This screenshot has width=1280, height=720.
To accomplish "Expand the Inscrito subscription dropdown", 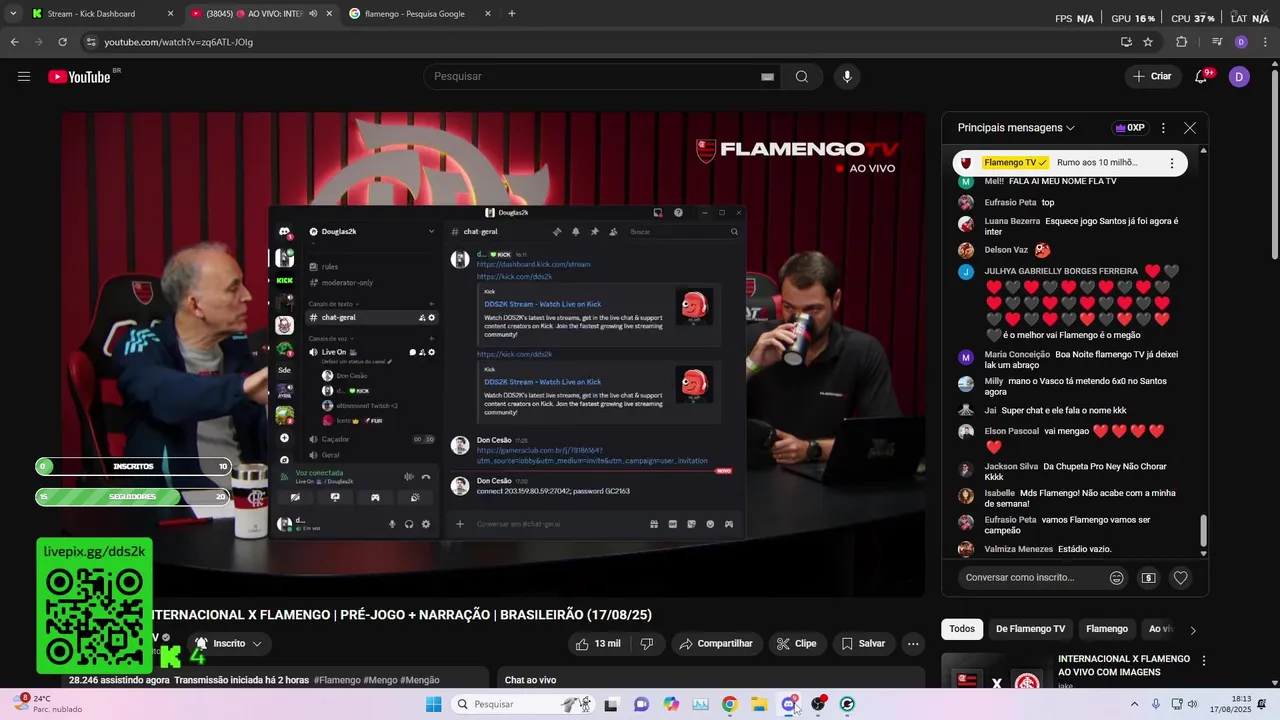I will [x=229, y=644].
